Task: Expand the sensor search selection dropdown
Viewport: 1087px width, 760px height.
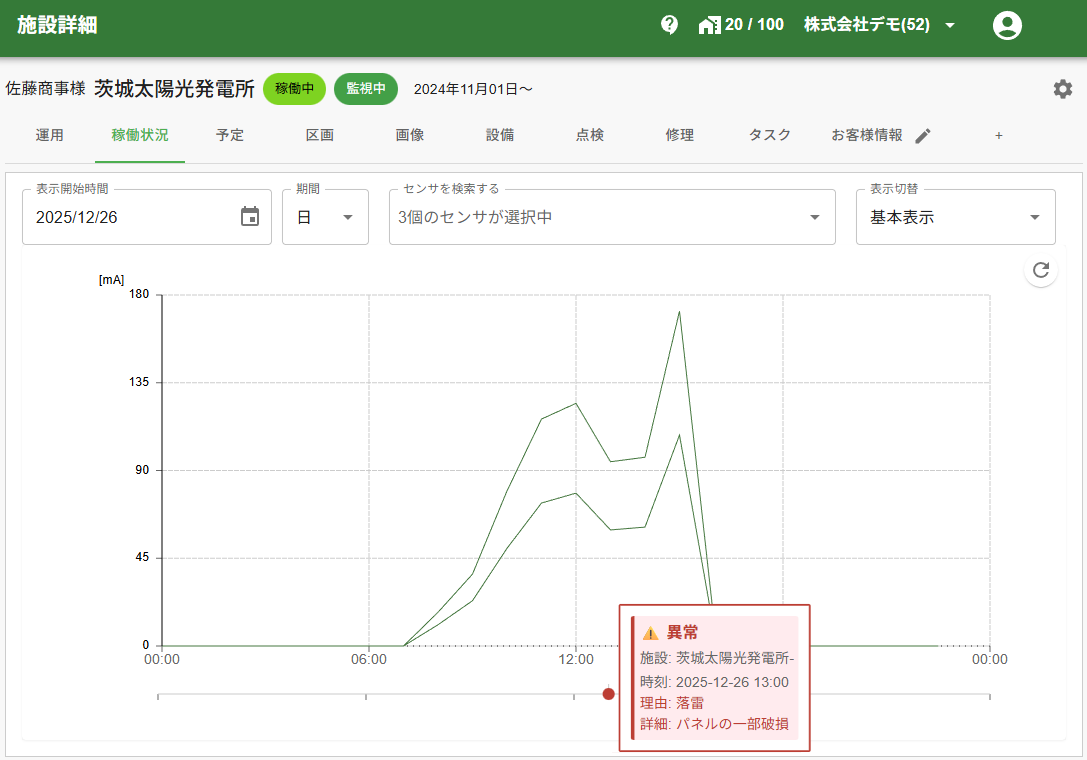Action: tap(612, 217)
